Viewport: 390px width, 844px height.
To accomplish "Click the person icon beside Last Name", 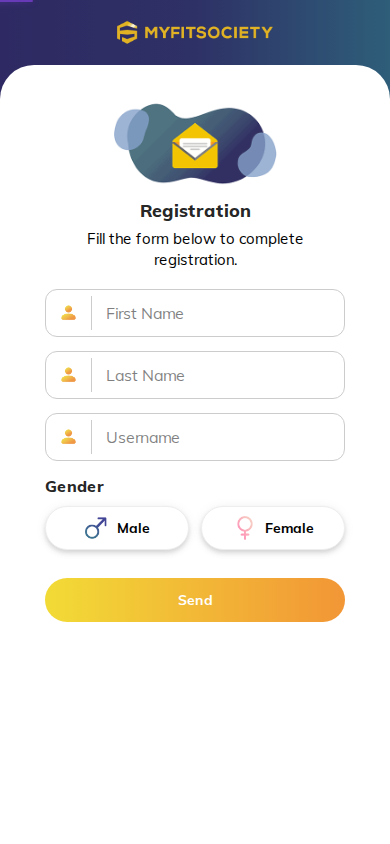I will 68,375.
